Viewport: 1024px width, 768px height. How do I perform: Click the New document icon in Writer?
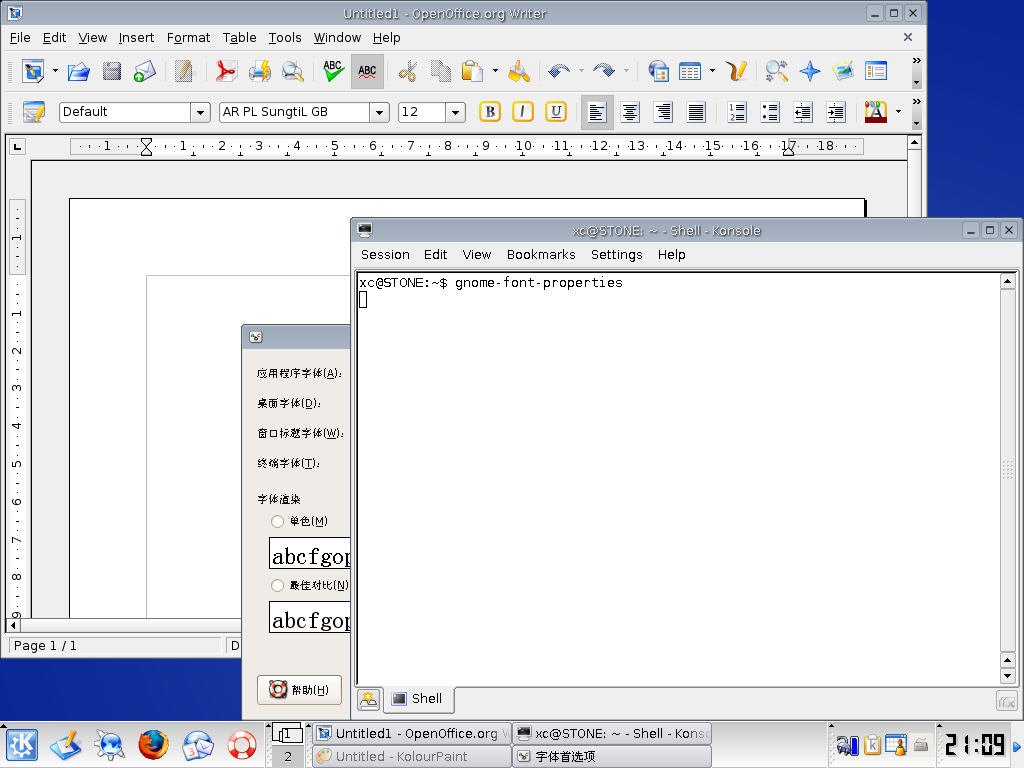(33, 71)
